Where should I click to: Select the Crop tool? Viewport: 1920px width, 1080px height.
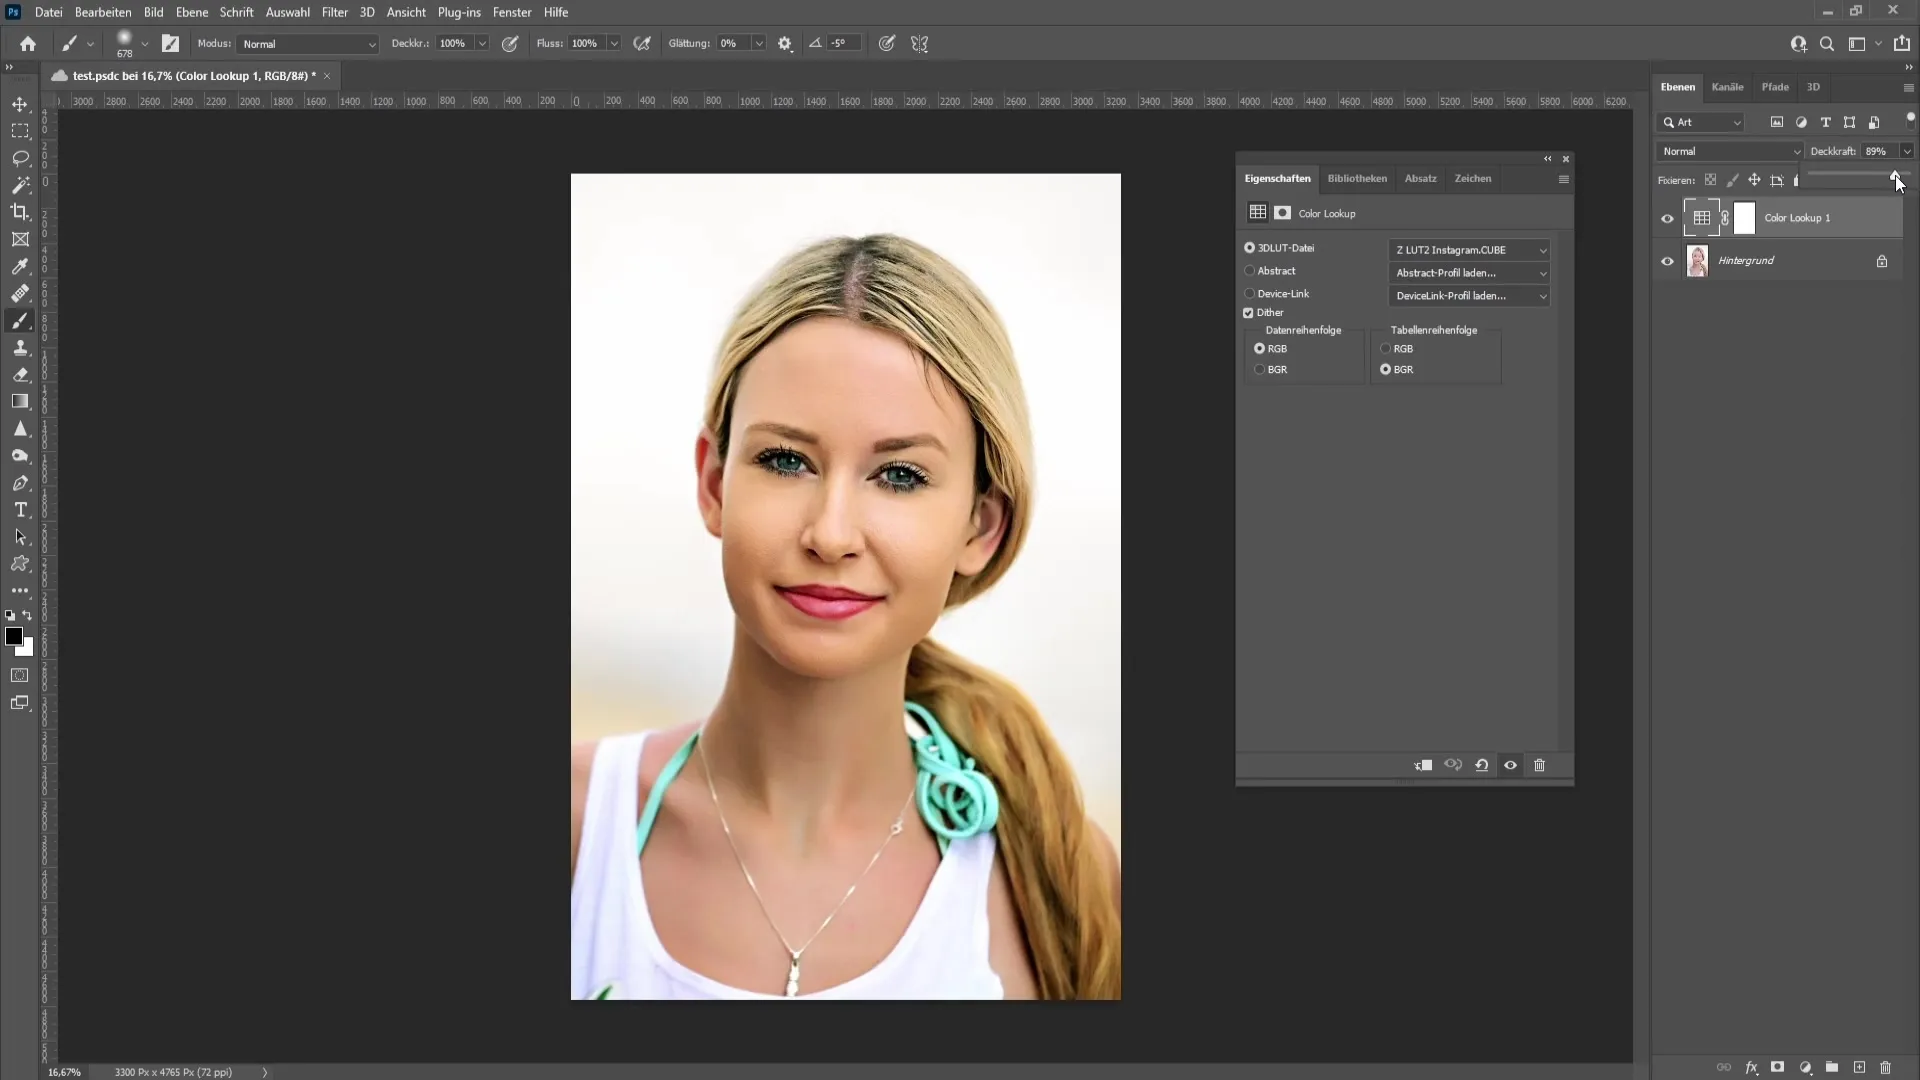[20, 212]
